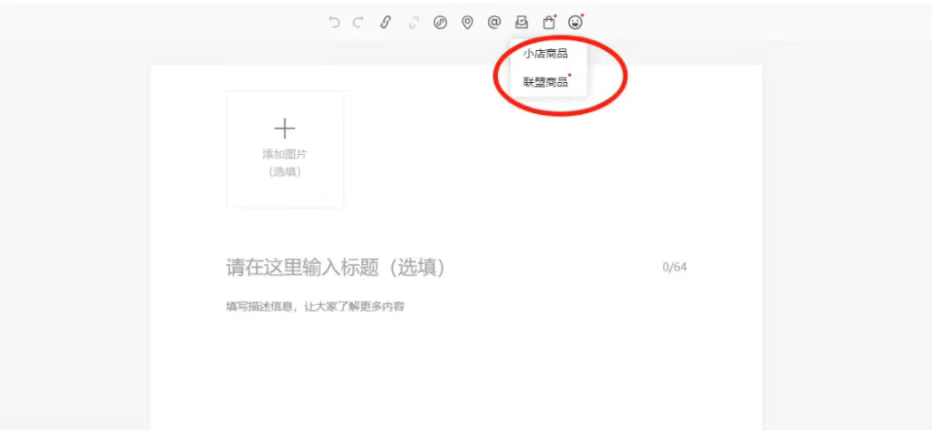Click the plus sign to upload image
Viewport: 932px width, 436px height.
(x=285, y=128)
